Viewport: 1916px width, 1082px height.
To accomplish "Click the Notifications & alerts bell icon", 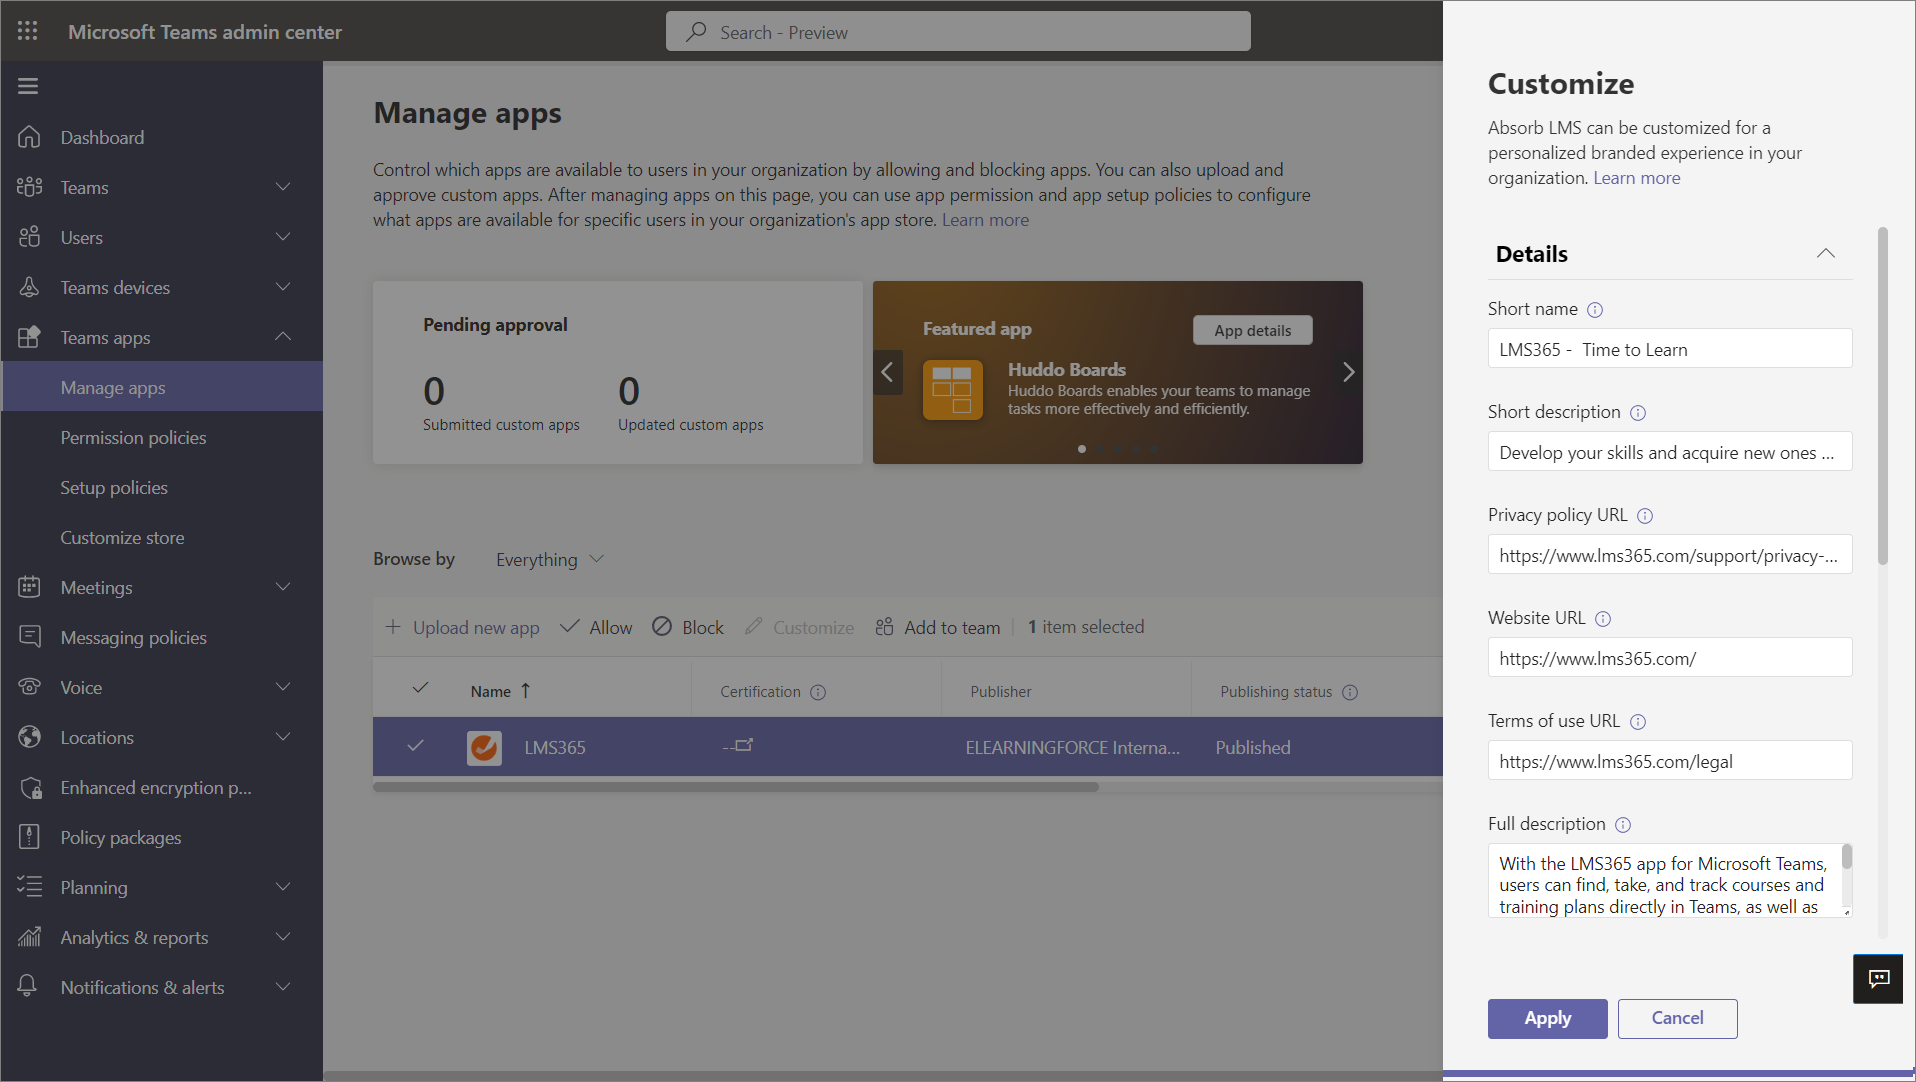I will [28, 987].
